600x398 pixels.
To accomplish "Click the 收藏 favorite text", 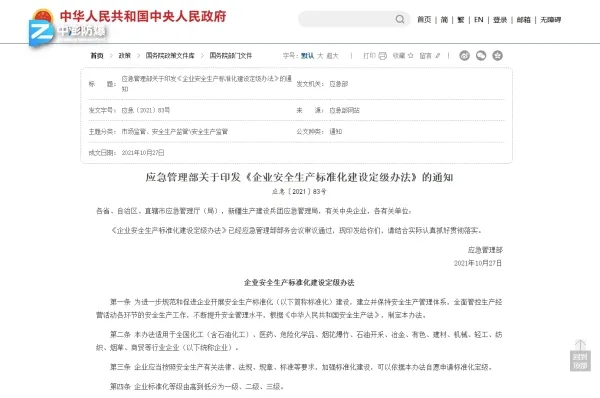I will tap(399, 55).
